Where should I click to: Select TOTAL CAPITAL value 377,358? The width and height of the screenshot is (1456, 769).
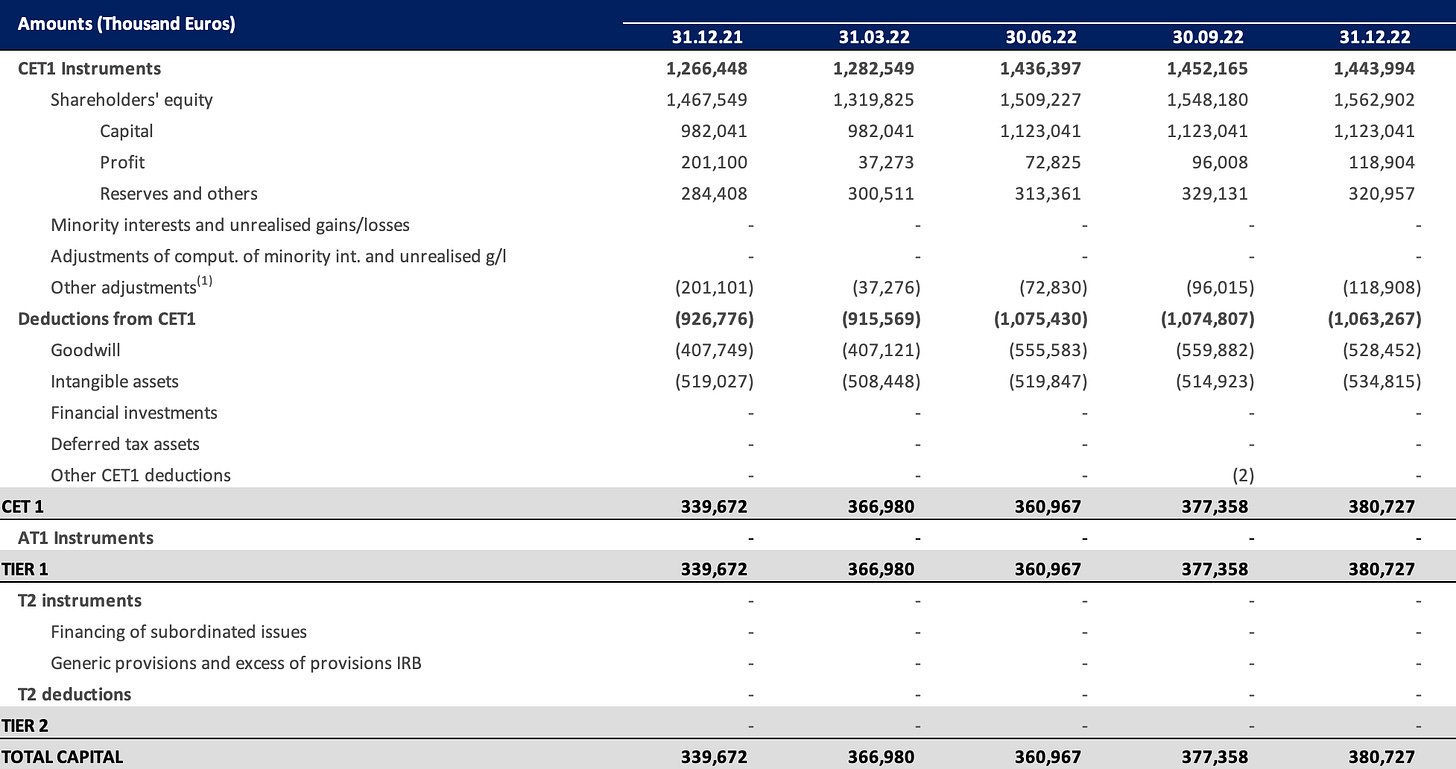(x=1216, y=757)
